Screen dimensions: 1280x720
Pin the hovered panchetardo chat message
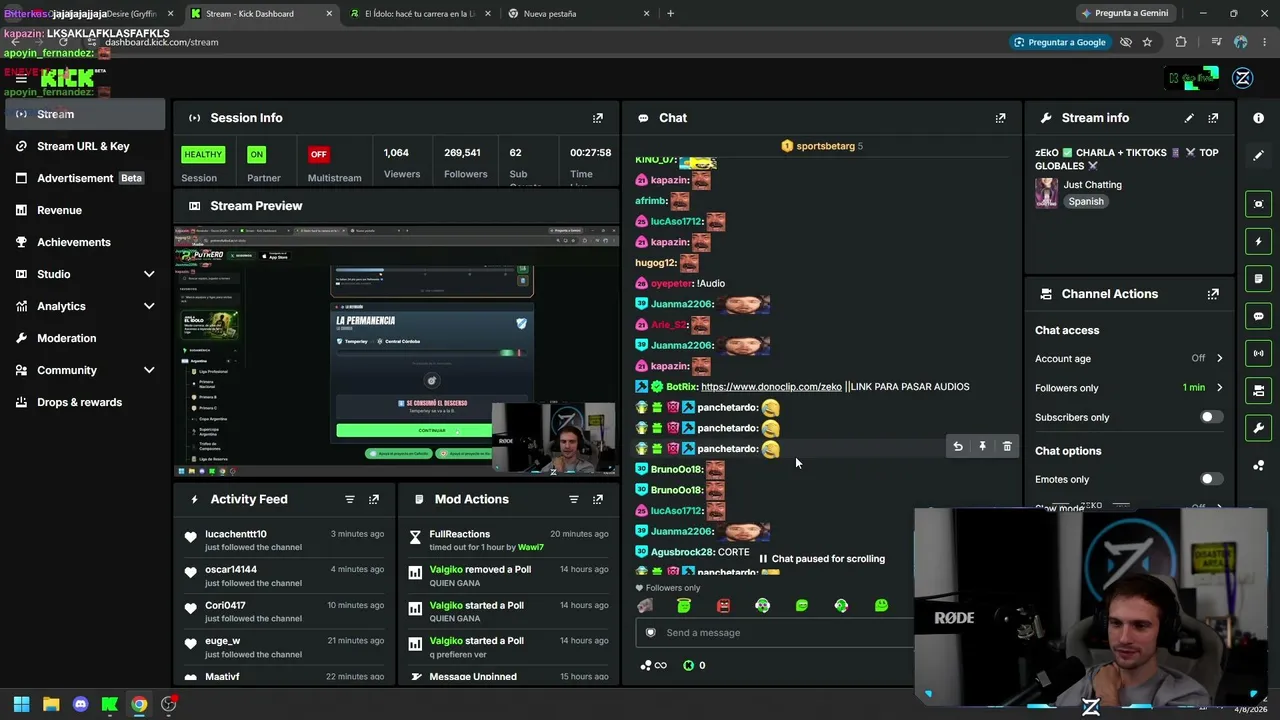click(982, 447)
